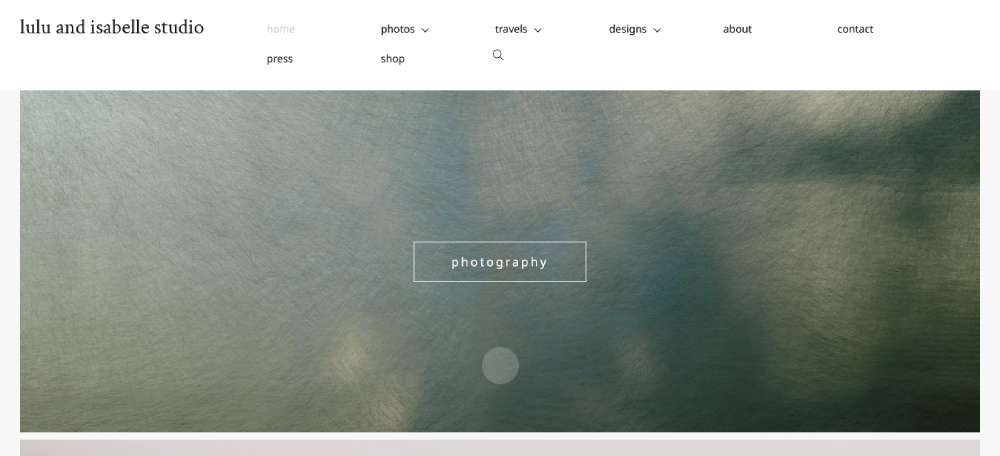Visit the about page
Viewport: 1000px width, 456px height.
(737, 29)
